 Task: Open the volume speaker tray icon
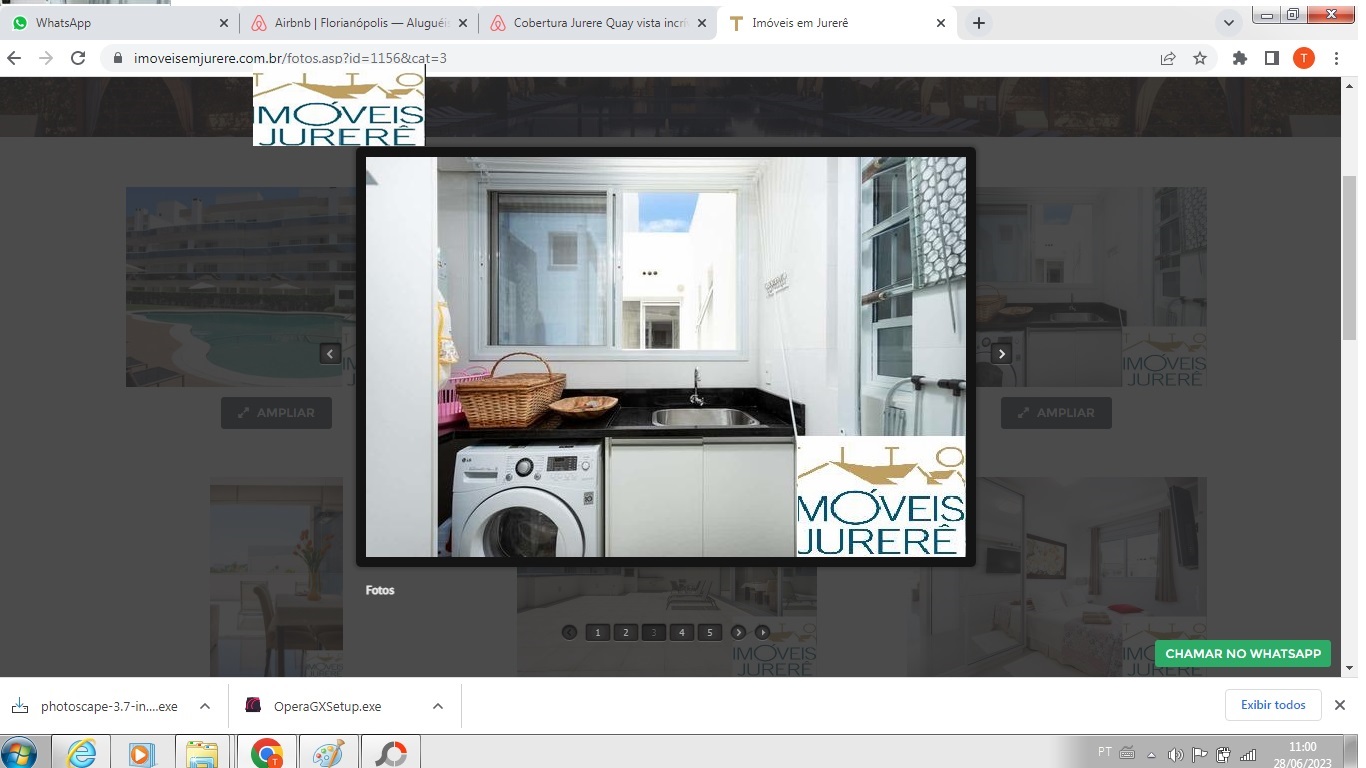1176,754
